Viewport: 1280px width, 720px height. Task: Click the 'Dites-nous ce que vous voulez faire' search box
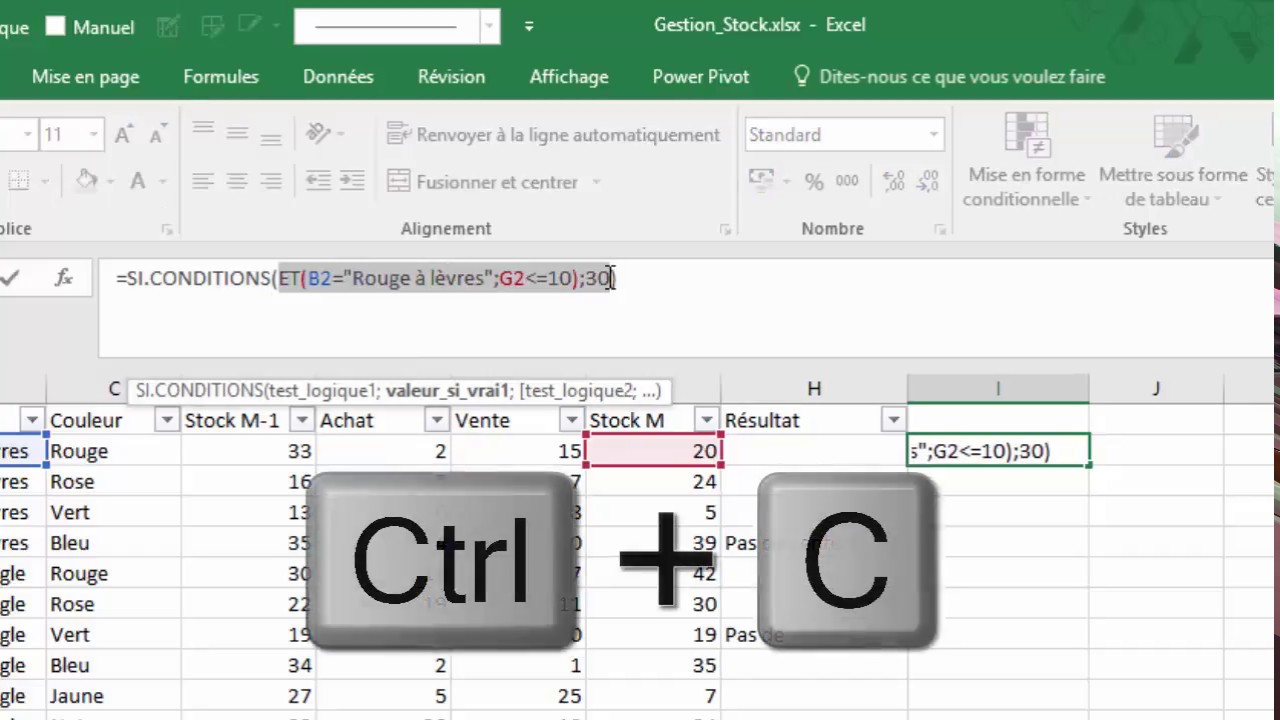(948, 77)
